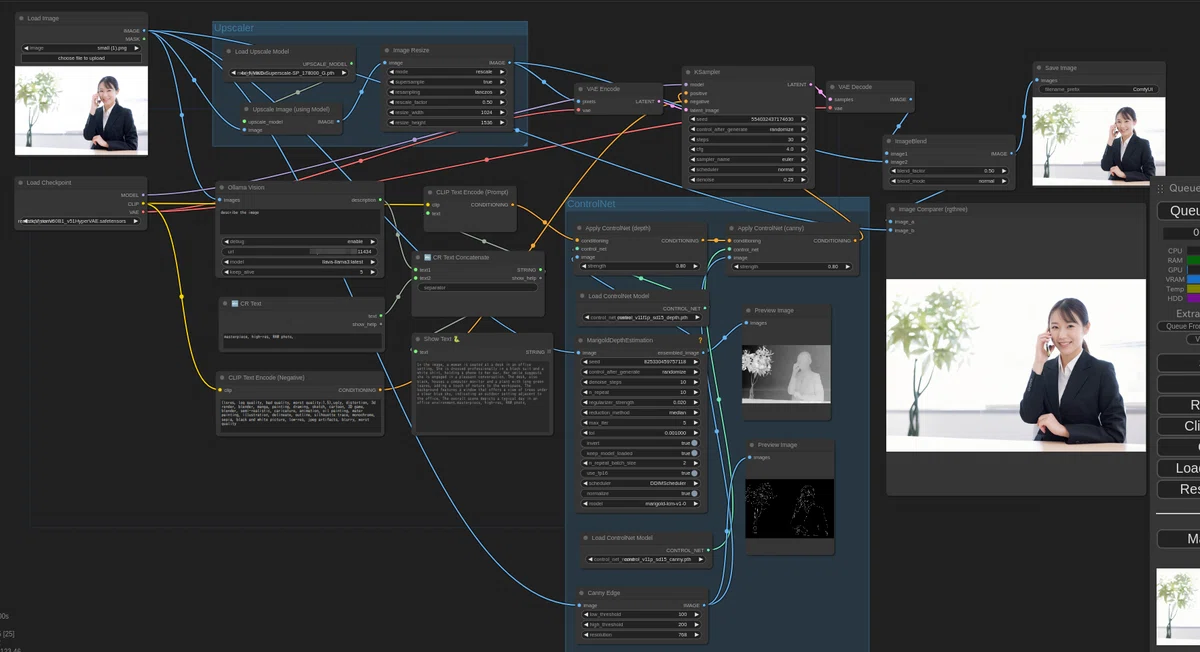This screenshot has height=652, width=1200.
Task: Collapse the Apply ControlNet (depth) node
Action: [x=579, y=228]
